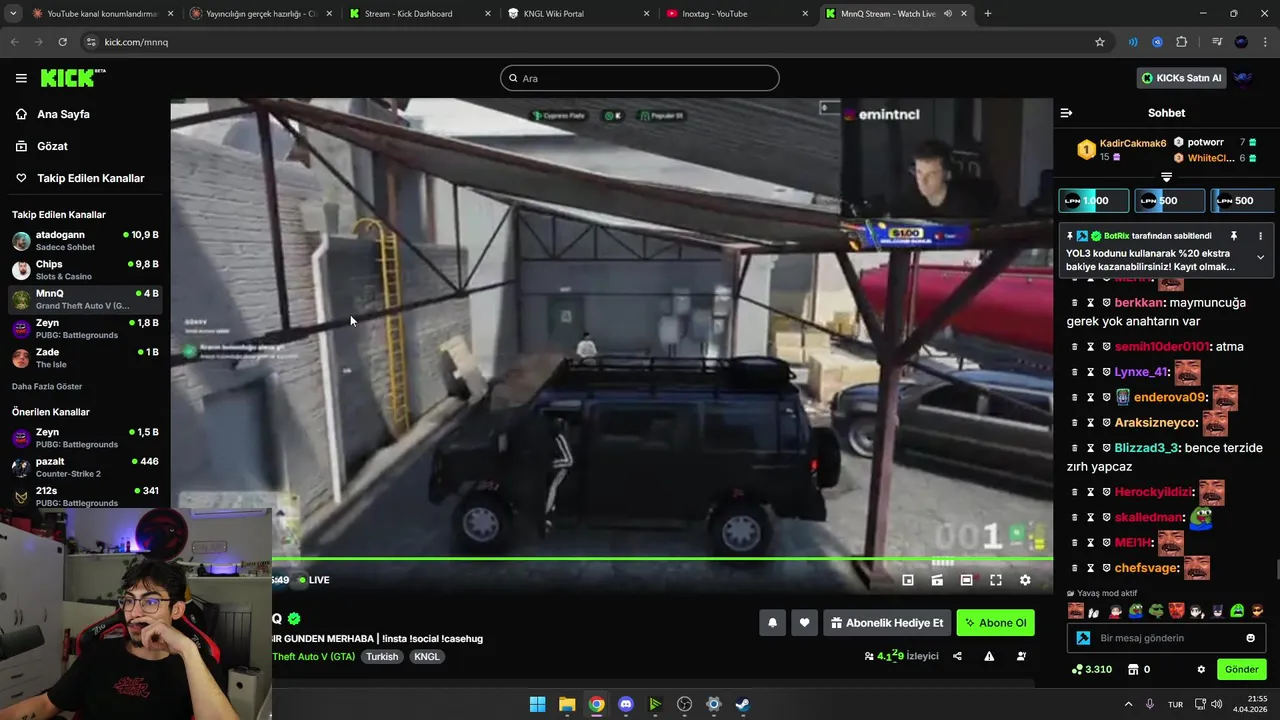Jump to LIVE in player
This screenshot has height=720, width=1280.
pyautogui.click(x=314, y=580)
